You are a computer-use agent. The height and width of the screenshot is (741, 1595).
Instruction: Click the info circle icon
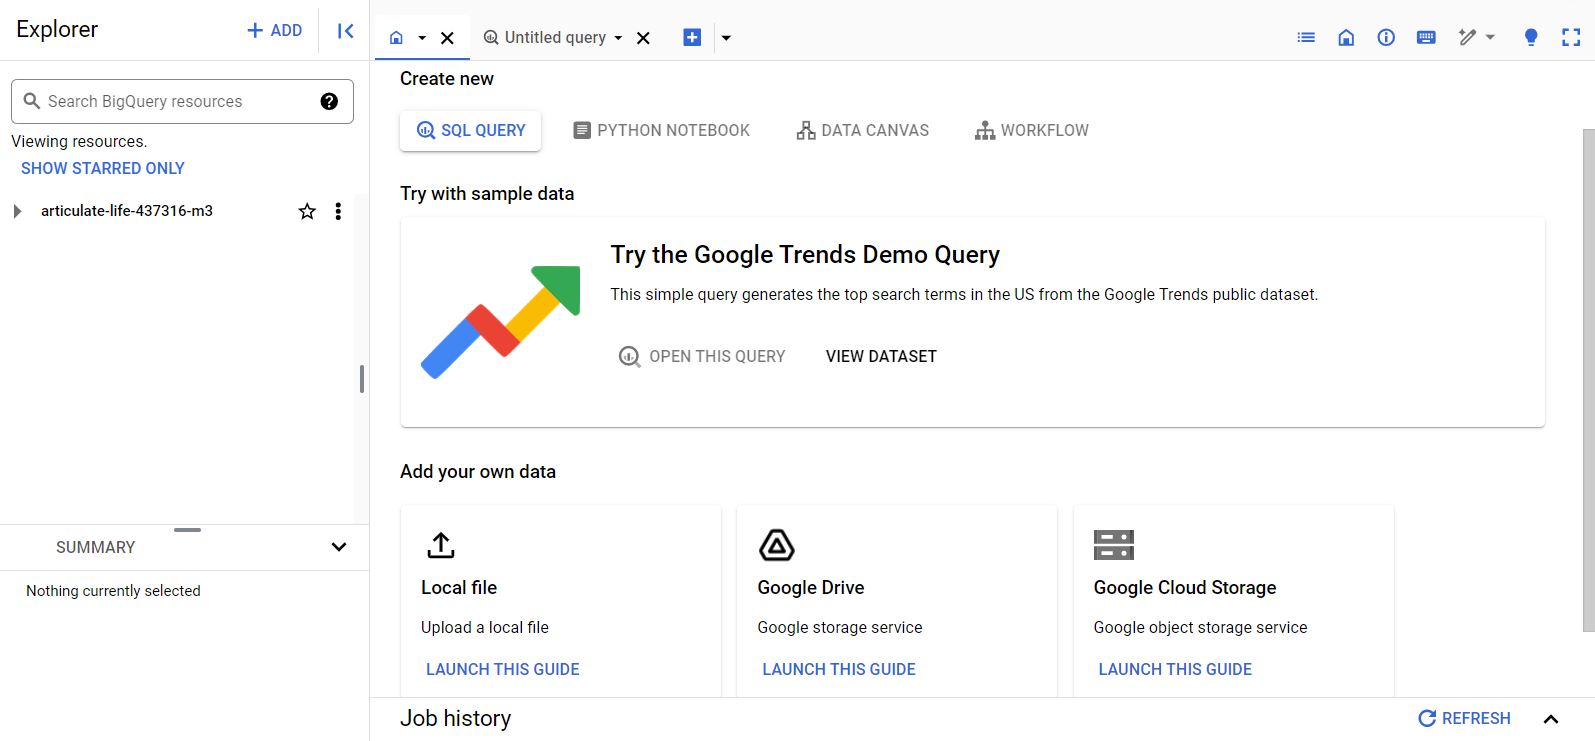(x=1386, y=37)
